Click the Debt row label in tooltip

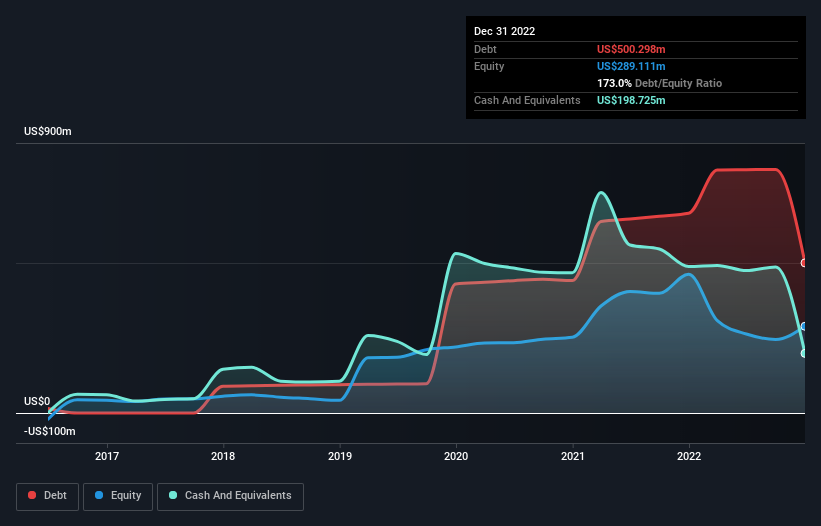click(485, 49)
